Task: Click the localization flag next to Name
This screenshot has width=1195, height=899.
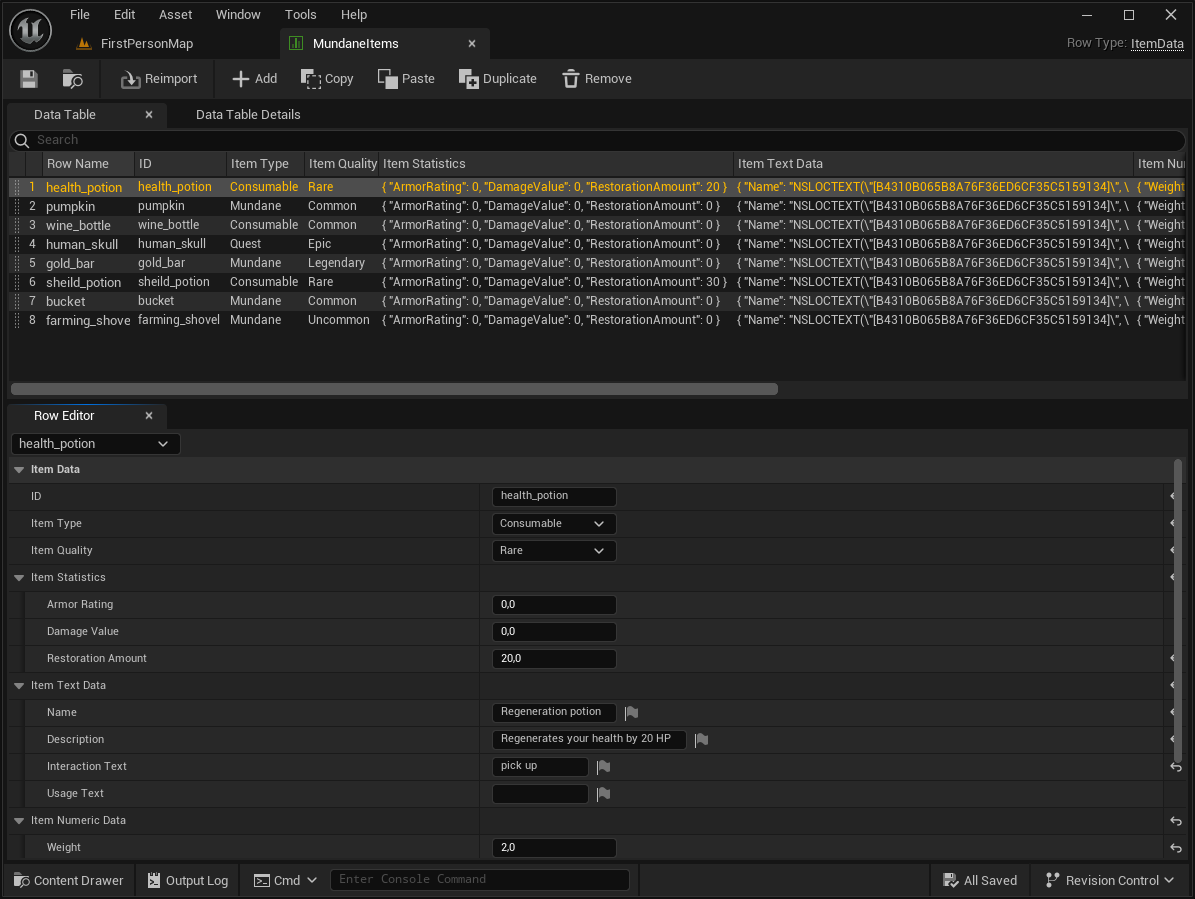Action: [x=631, y=713]
